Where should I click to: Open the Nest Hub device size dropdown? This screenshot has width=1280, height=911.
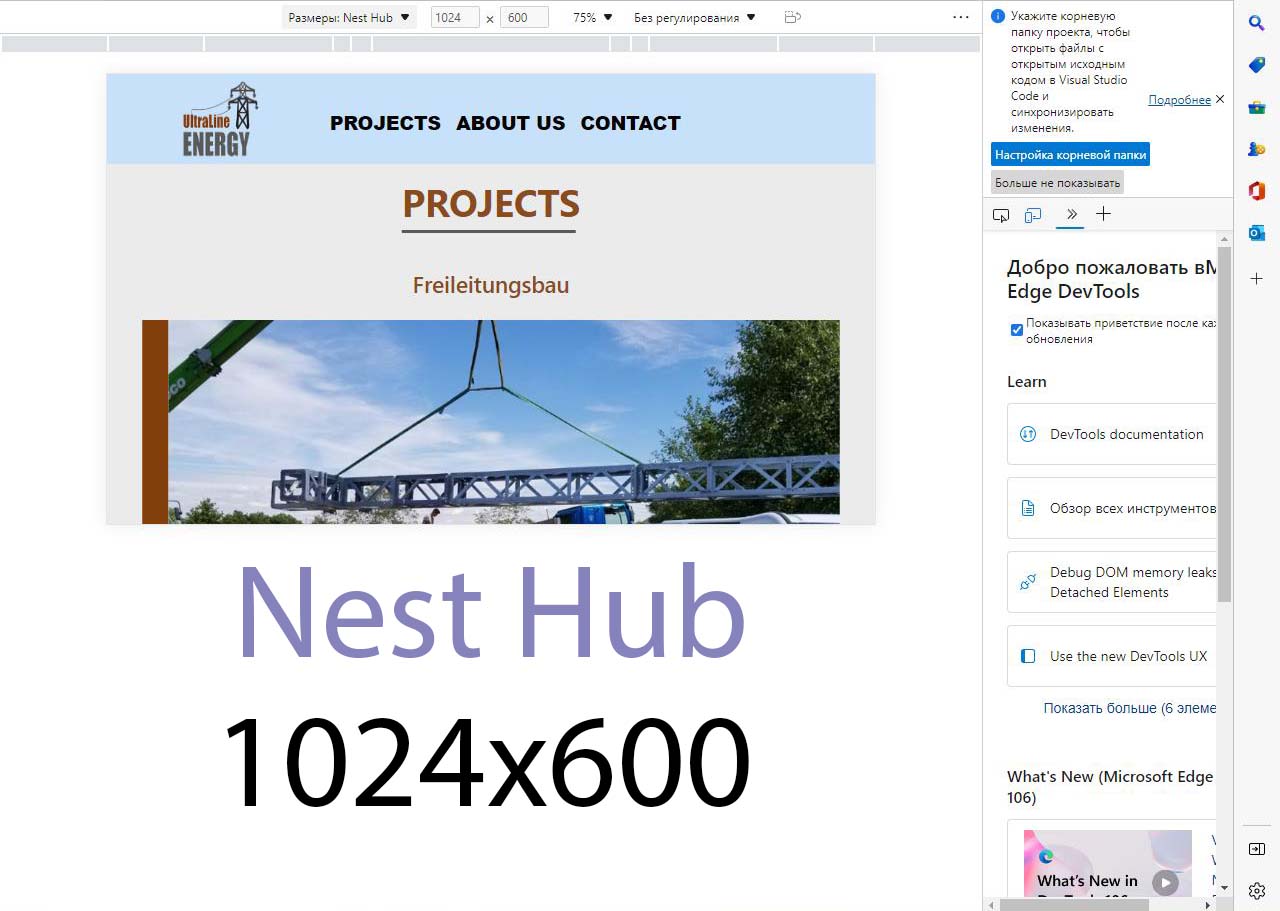pos(349,17)
